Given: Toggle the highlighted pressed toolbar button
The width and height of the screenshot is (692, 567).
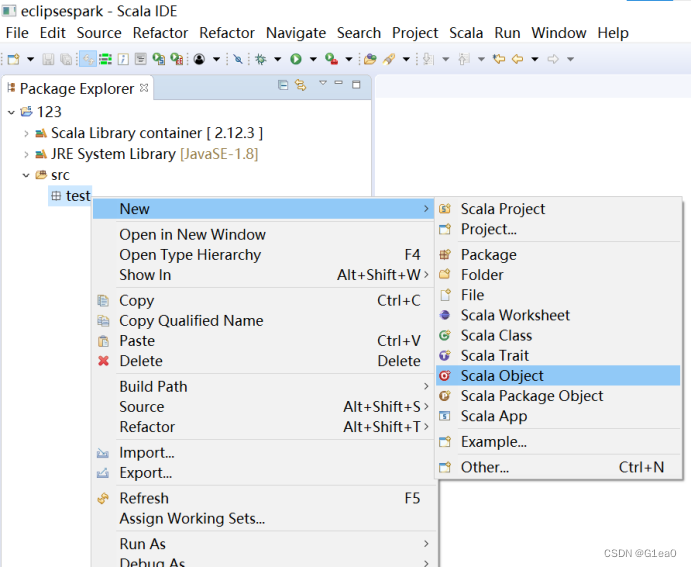Looking at the screenshot, I should tap(88, 59).
